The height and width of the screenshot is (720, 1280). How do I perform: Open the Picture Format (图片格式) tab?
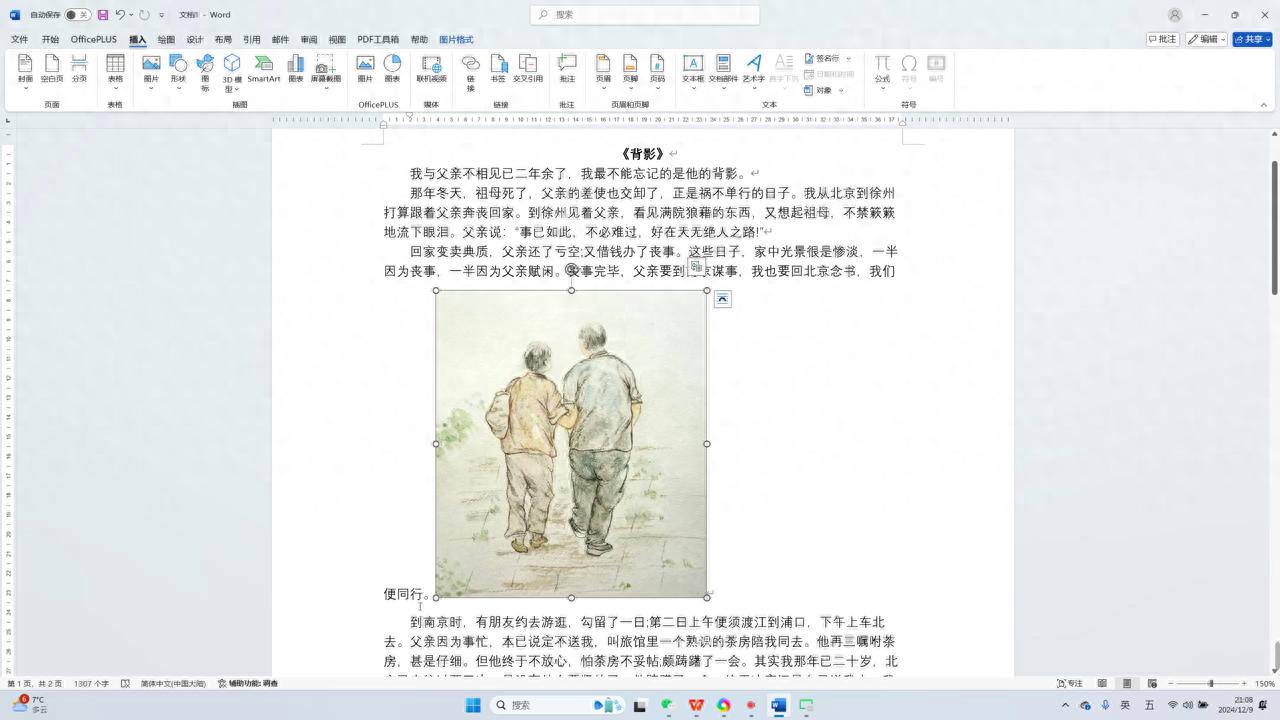pos(456,39)
